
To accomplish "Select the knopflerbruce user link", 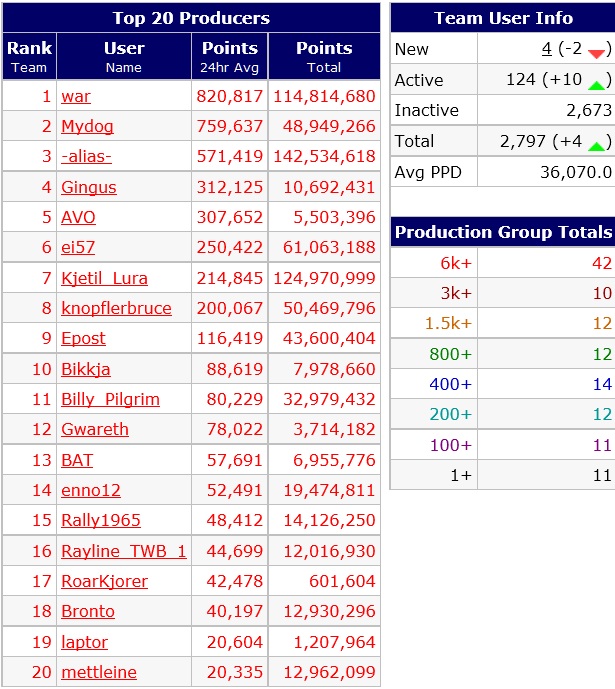I will pyautogui.click(x=116, y=308).
